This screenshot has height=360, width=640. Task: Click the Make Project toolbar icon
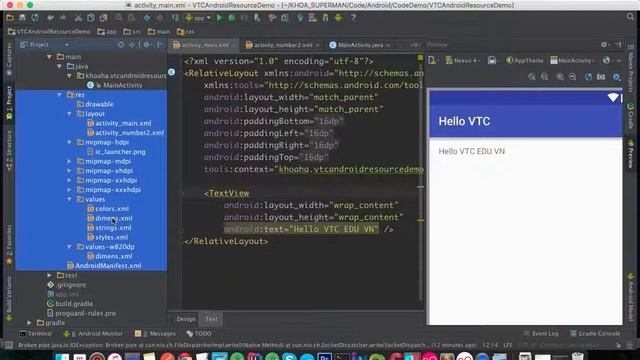coord(175,18)
